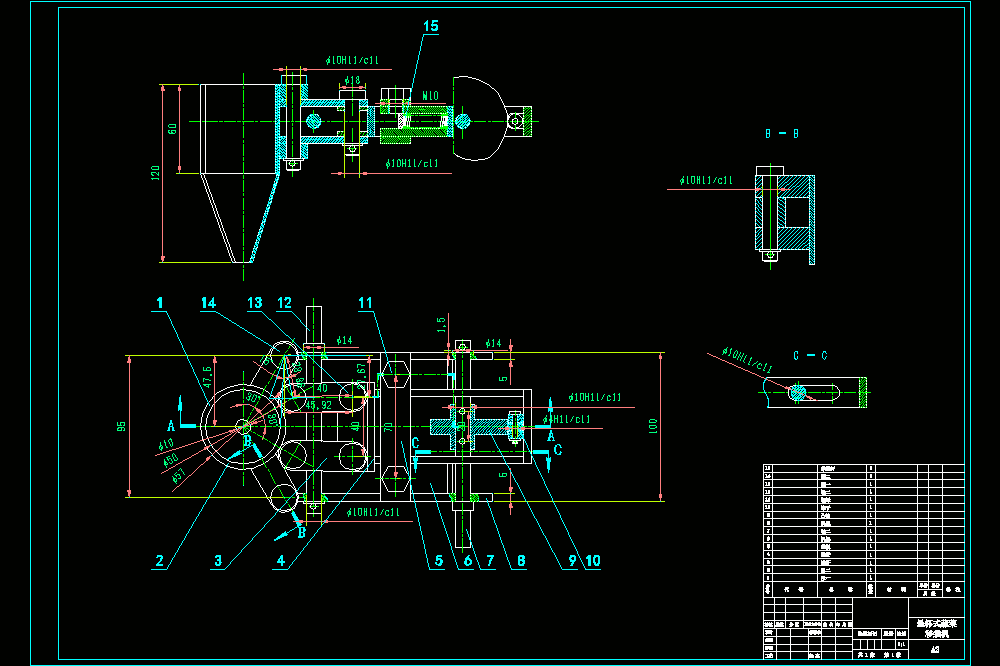Select the B – B section view label
The image size is (1000, 666).
point(782,134)
